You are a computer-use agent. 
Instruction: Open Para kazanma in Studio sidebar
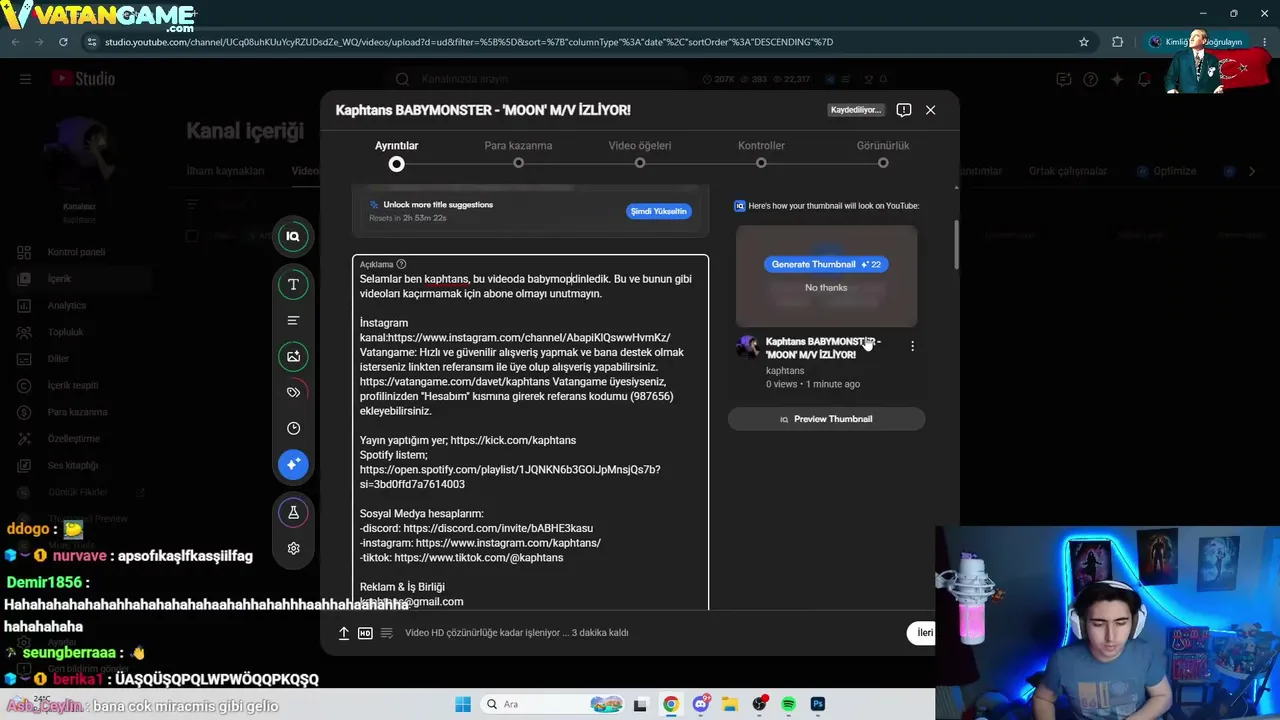(77, 412)
